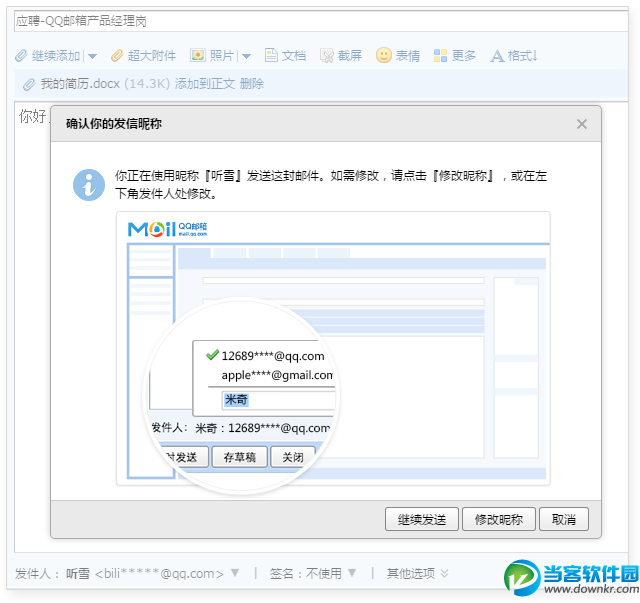The height and width of the screenshot is (603, 640).
Task: Click 添加到正文 for 我的简历.docx
Action: [205, 84]
